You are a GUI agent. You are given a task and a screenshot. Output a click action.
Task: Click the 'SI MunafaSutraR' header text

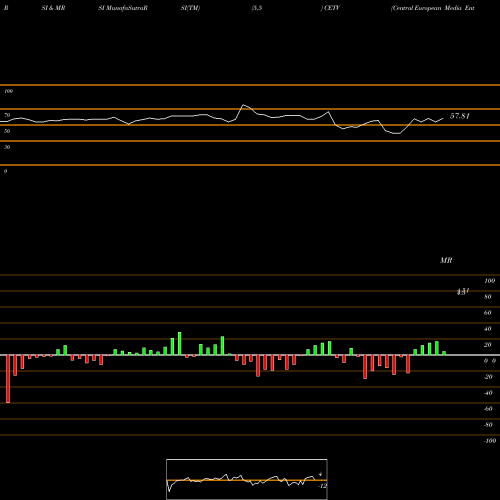[123, 8]
